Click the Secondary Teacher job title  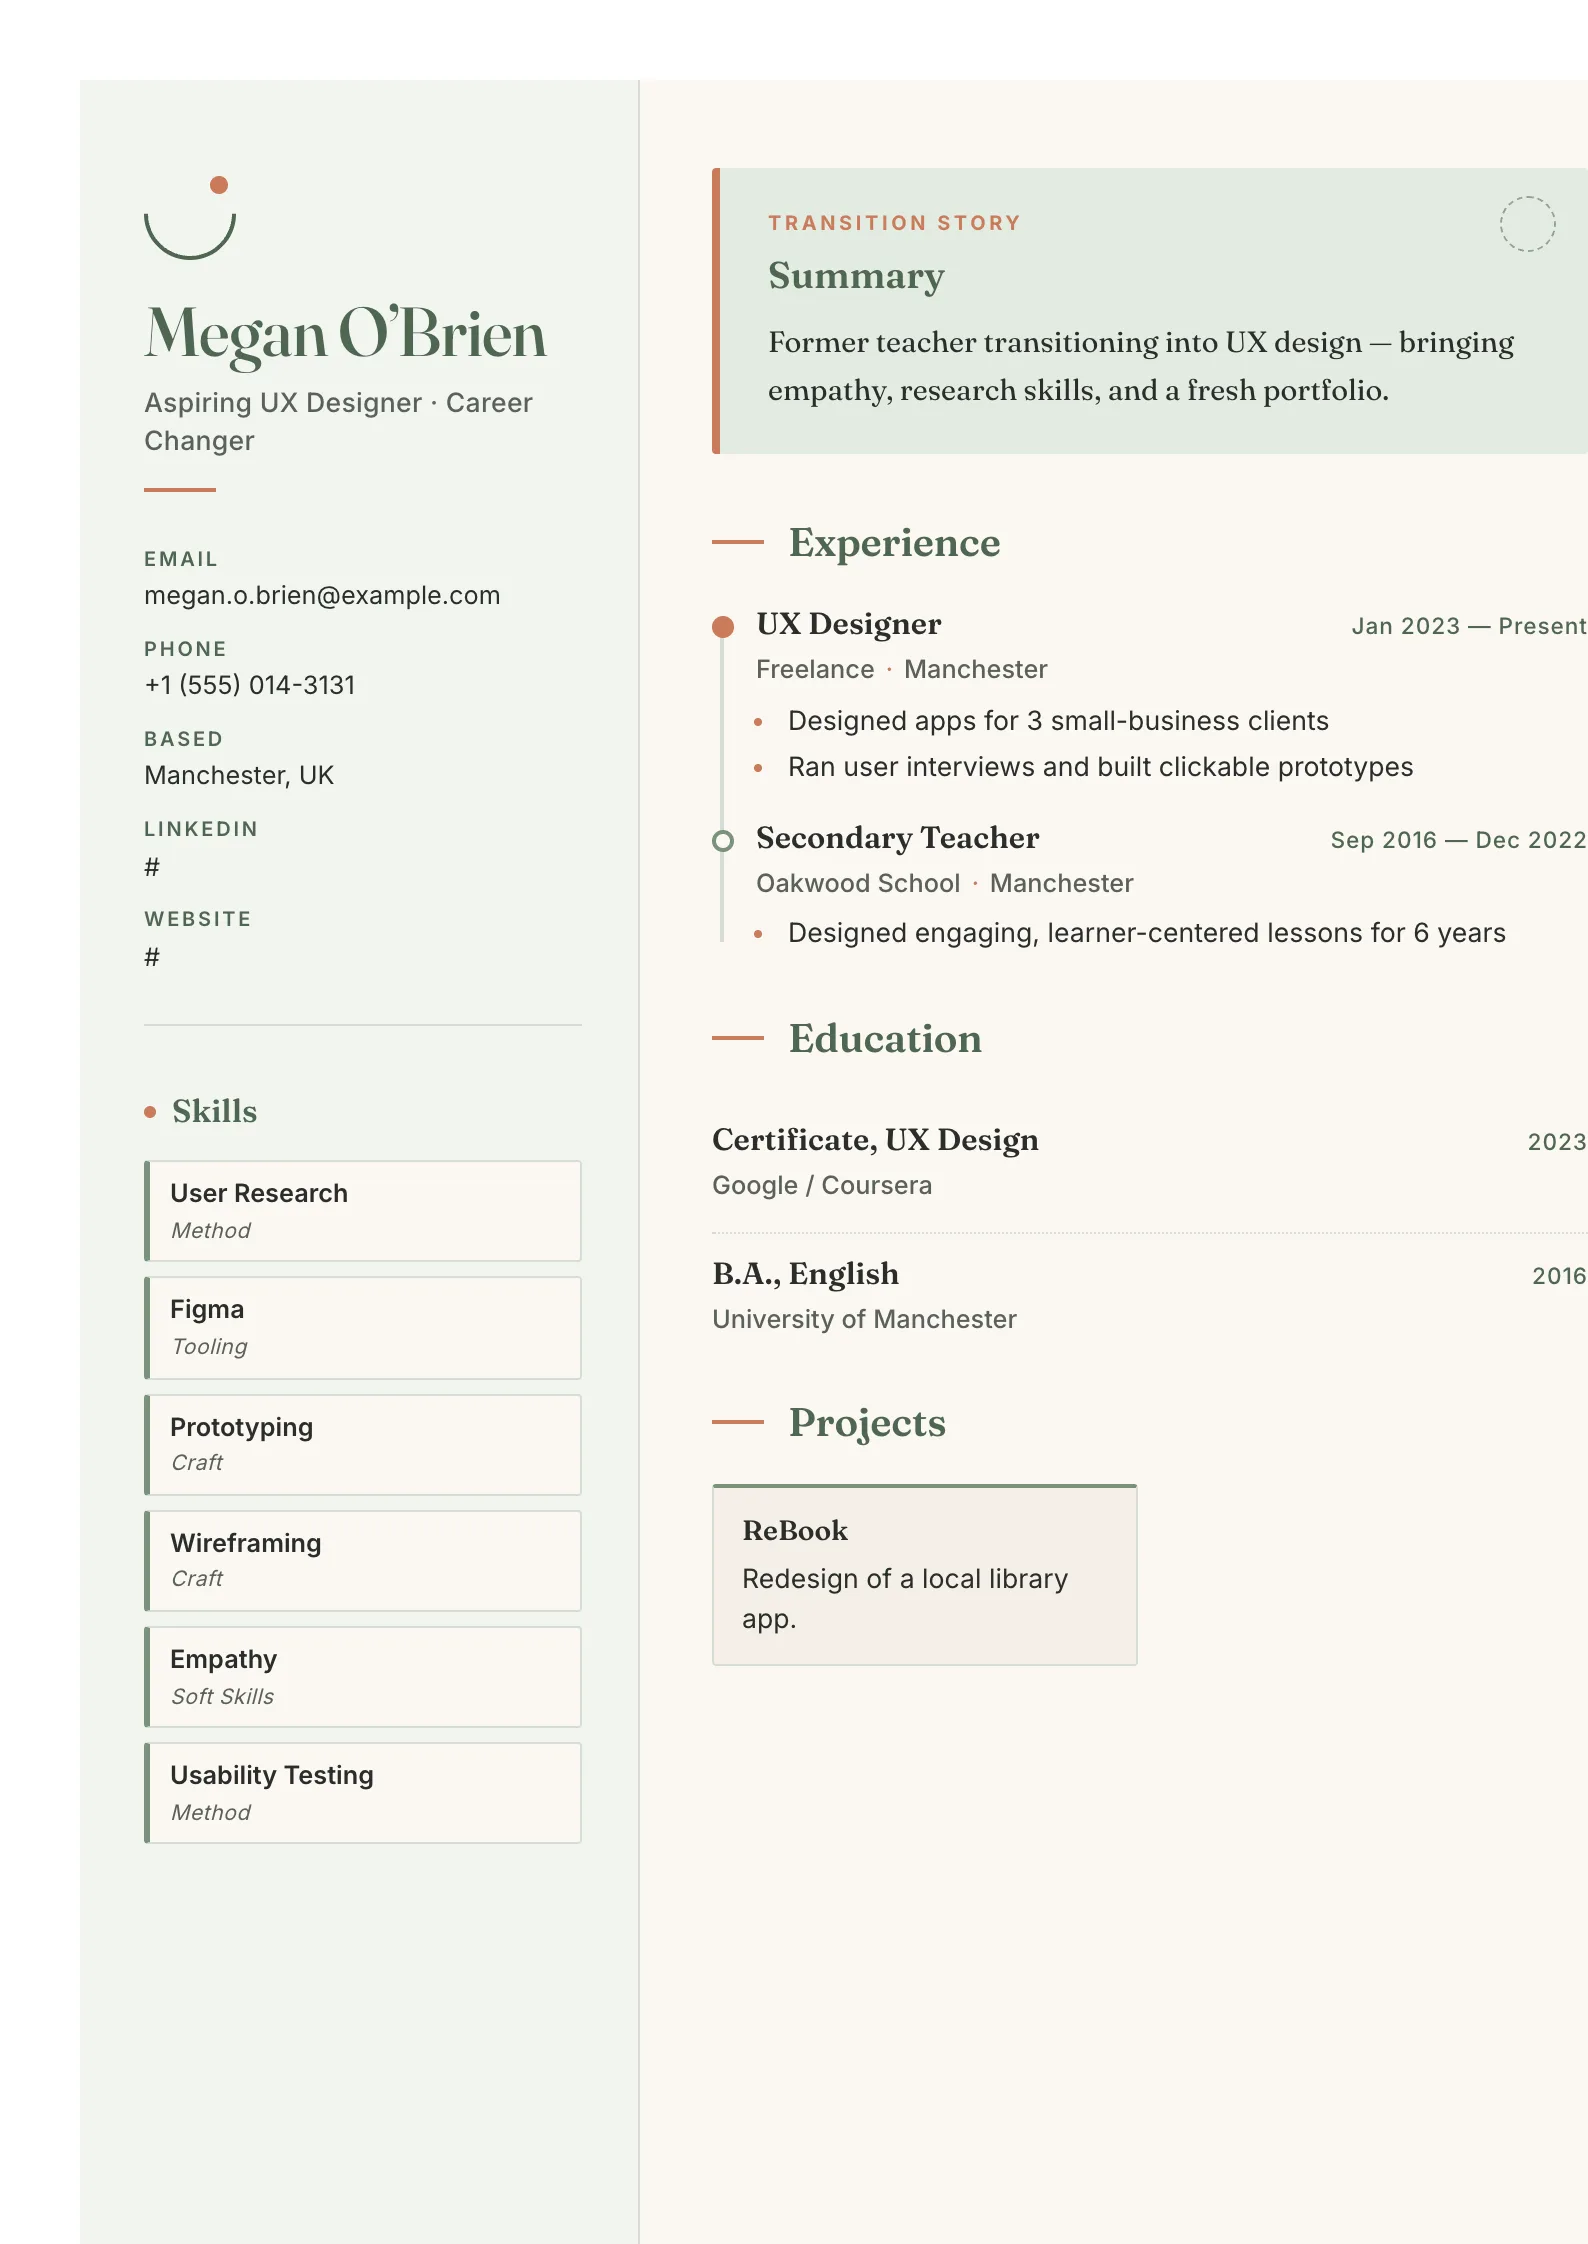click(898, 838)
